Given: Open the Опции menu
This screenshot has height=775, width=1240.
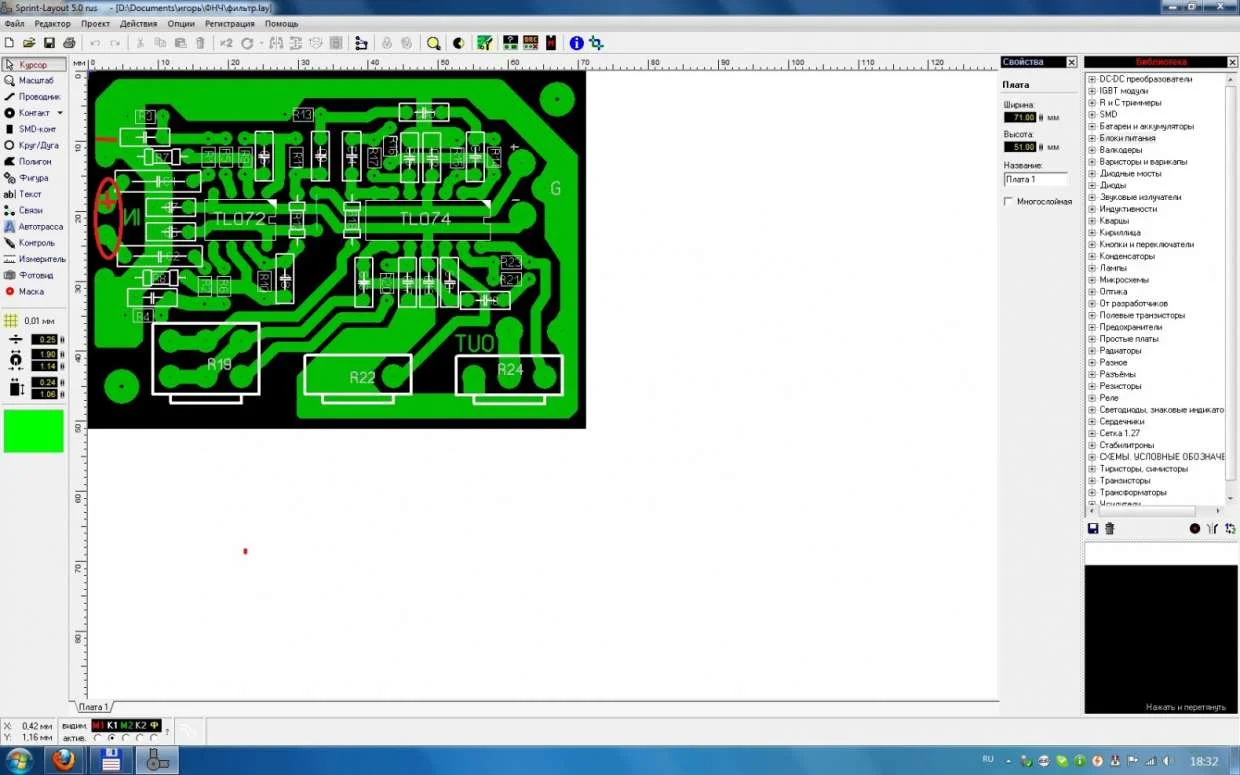Looking at the screenshot, I should 181,23.
